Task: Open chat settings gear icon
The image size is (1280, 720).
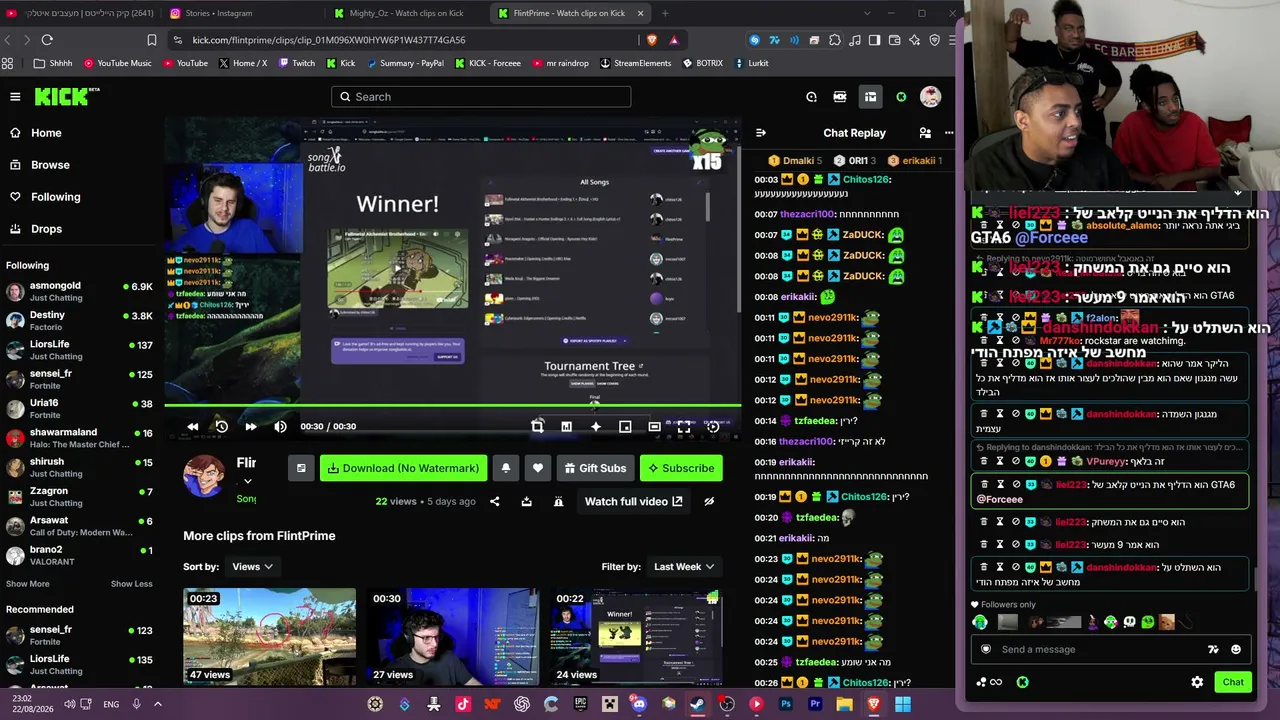Action: [1197, 682]
